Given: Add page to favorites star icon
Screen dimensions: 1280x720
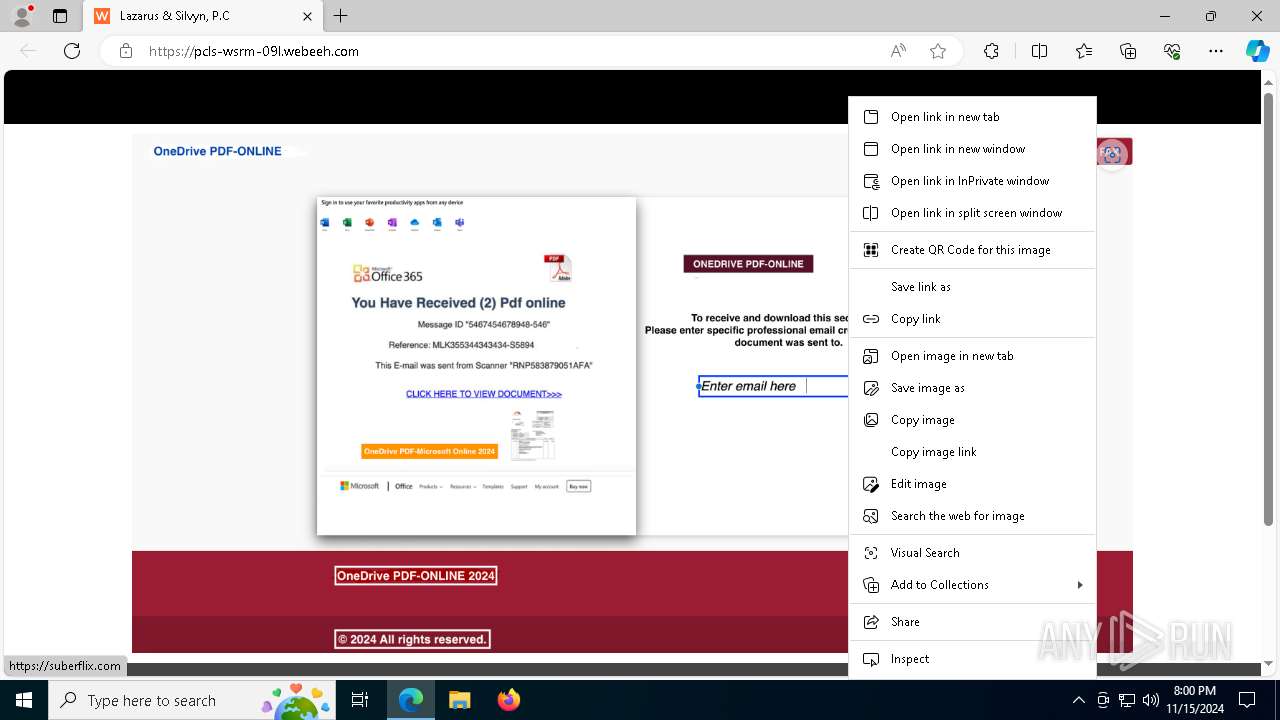Looking at the screenshot, I should click(x=938, y=51).
